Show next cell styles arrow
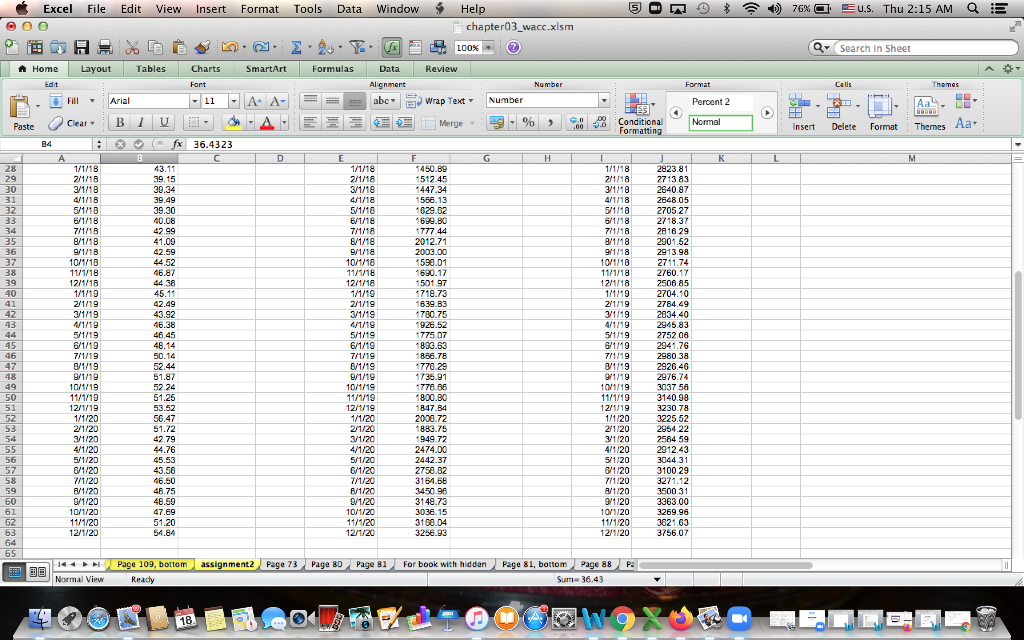The width and height of the screenshot is (1024, 640). [x=767, y=112]
